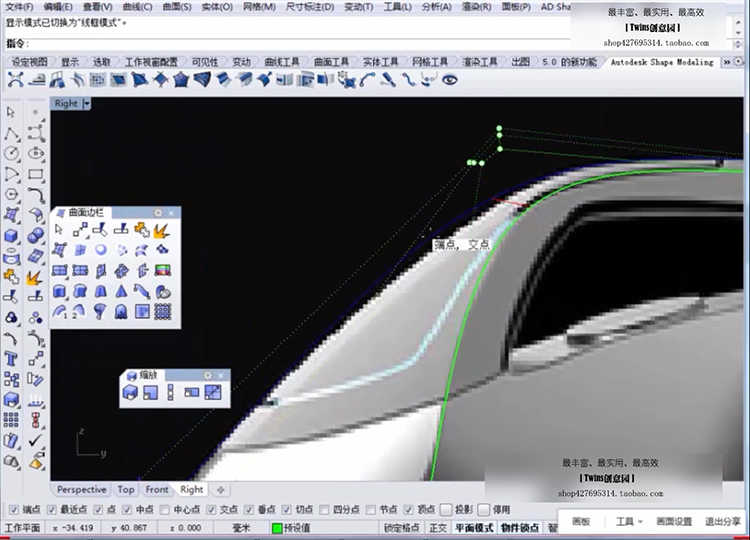This screenshot has height=540, width=750.
Task: Select the Polyline tool in left sidebar
Action: pos(11,134)
